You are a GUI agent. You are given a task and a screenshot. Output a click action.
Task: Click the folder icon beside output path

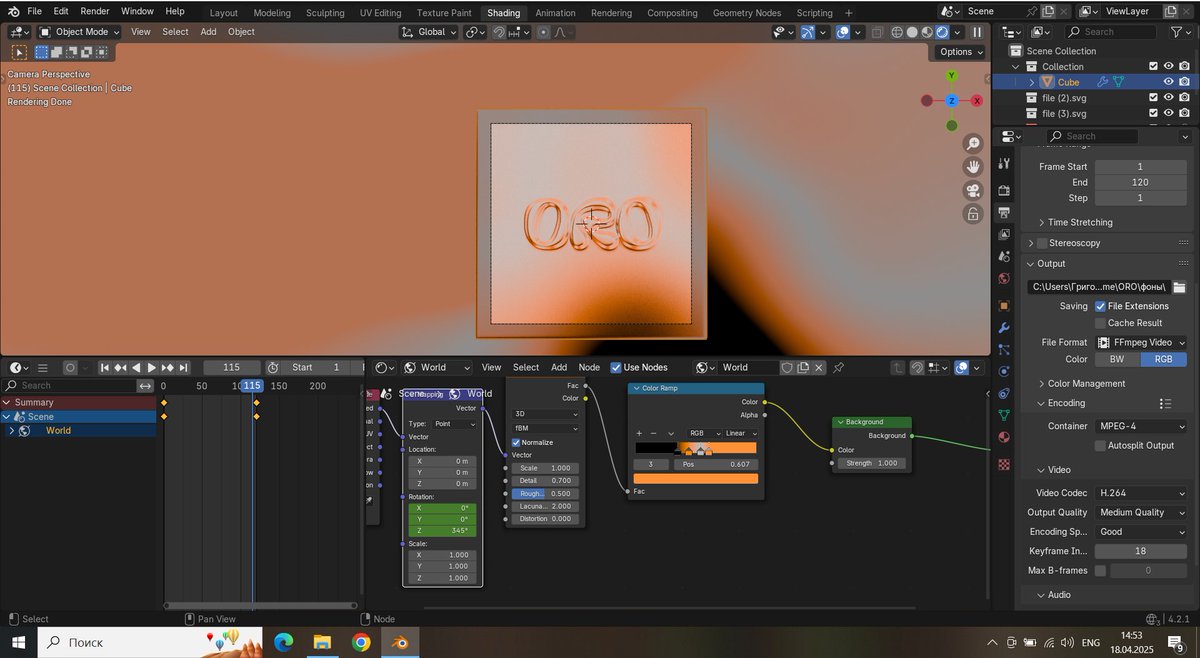(1179, 287)
